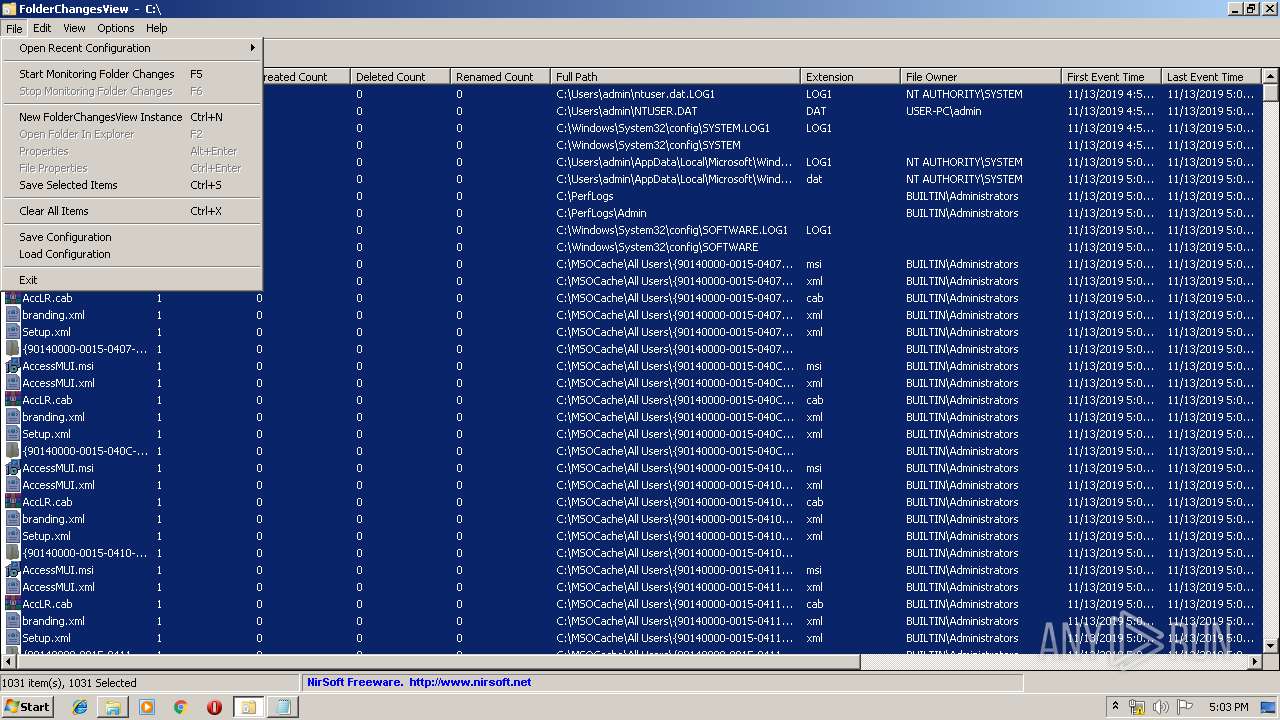Screen dimensions: 1280x720
Task: Choose New FolderChangesView Instance
Action: pos(131,117)
